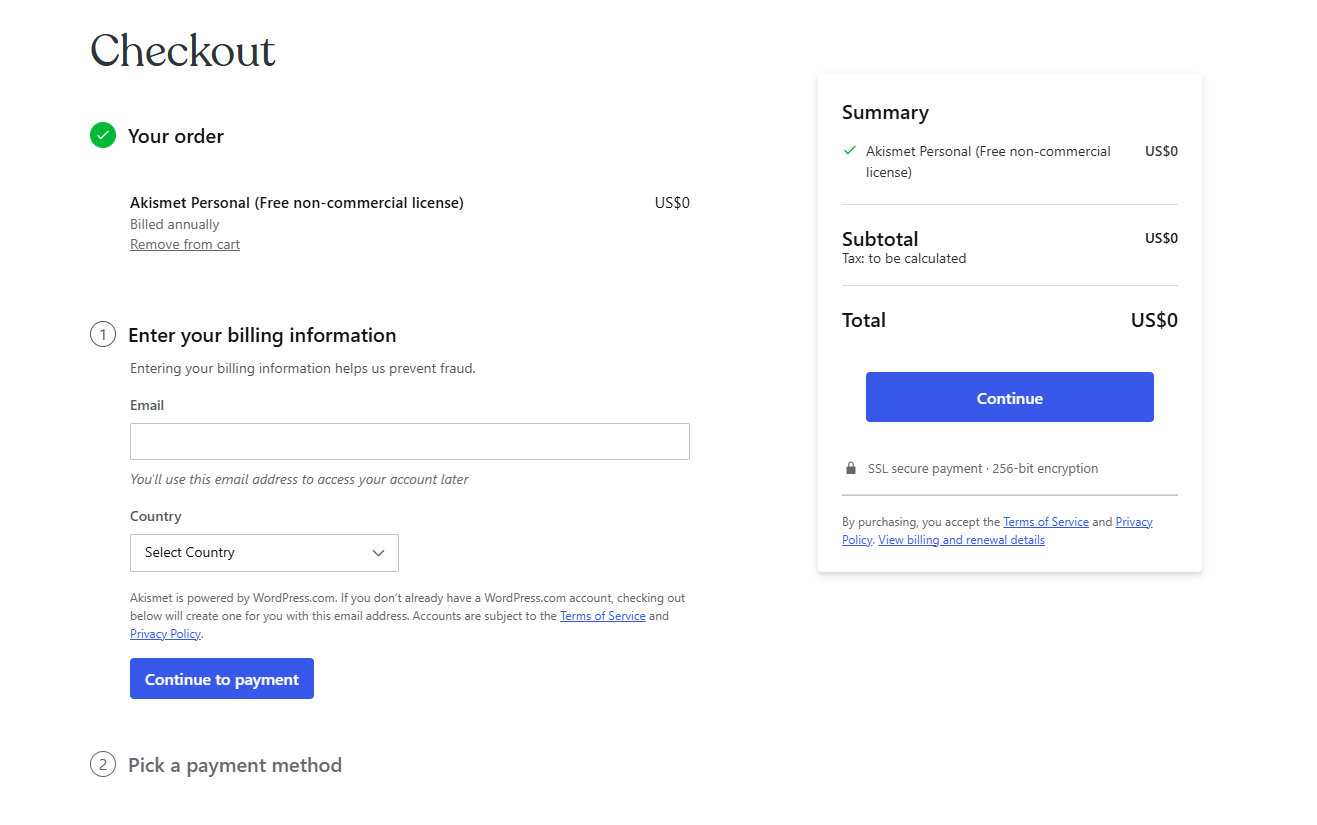View billing and renewal details

coord(961,540)
